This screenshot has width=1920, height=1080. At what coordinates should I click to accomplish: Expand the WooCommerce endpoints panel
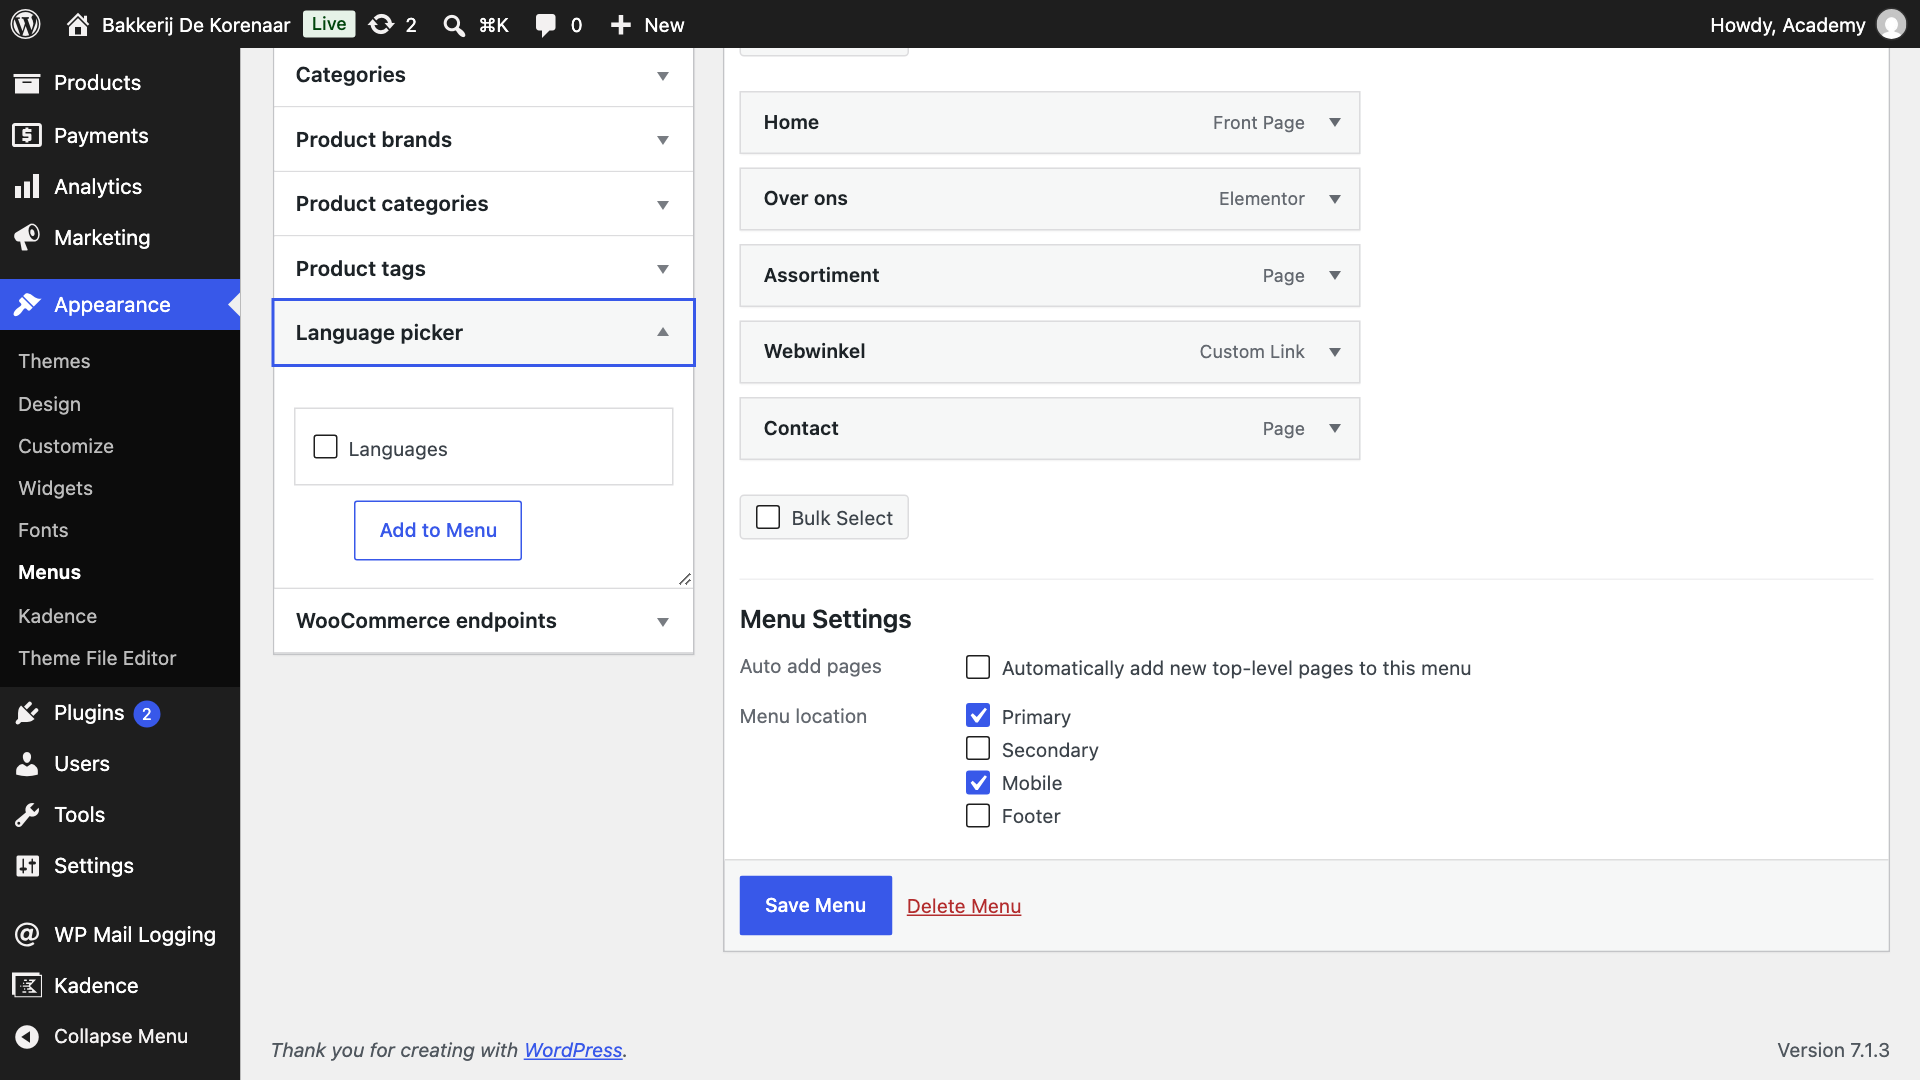(x=483, y=621)
